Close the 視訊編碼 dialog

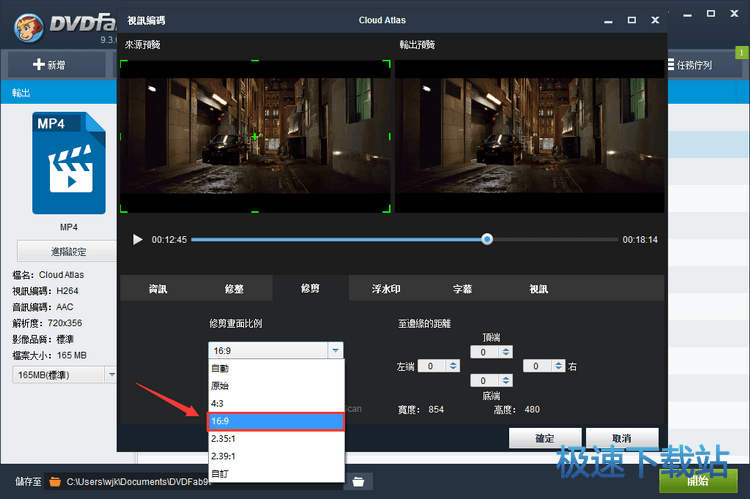[x=655, y=20]
